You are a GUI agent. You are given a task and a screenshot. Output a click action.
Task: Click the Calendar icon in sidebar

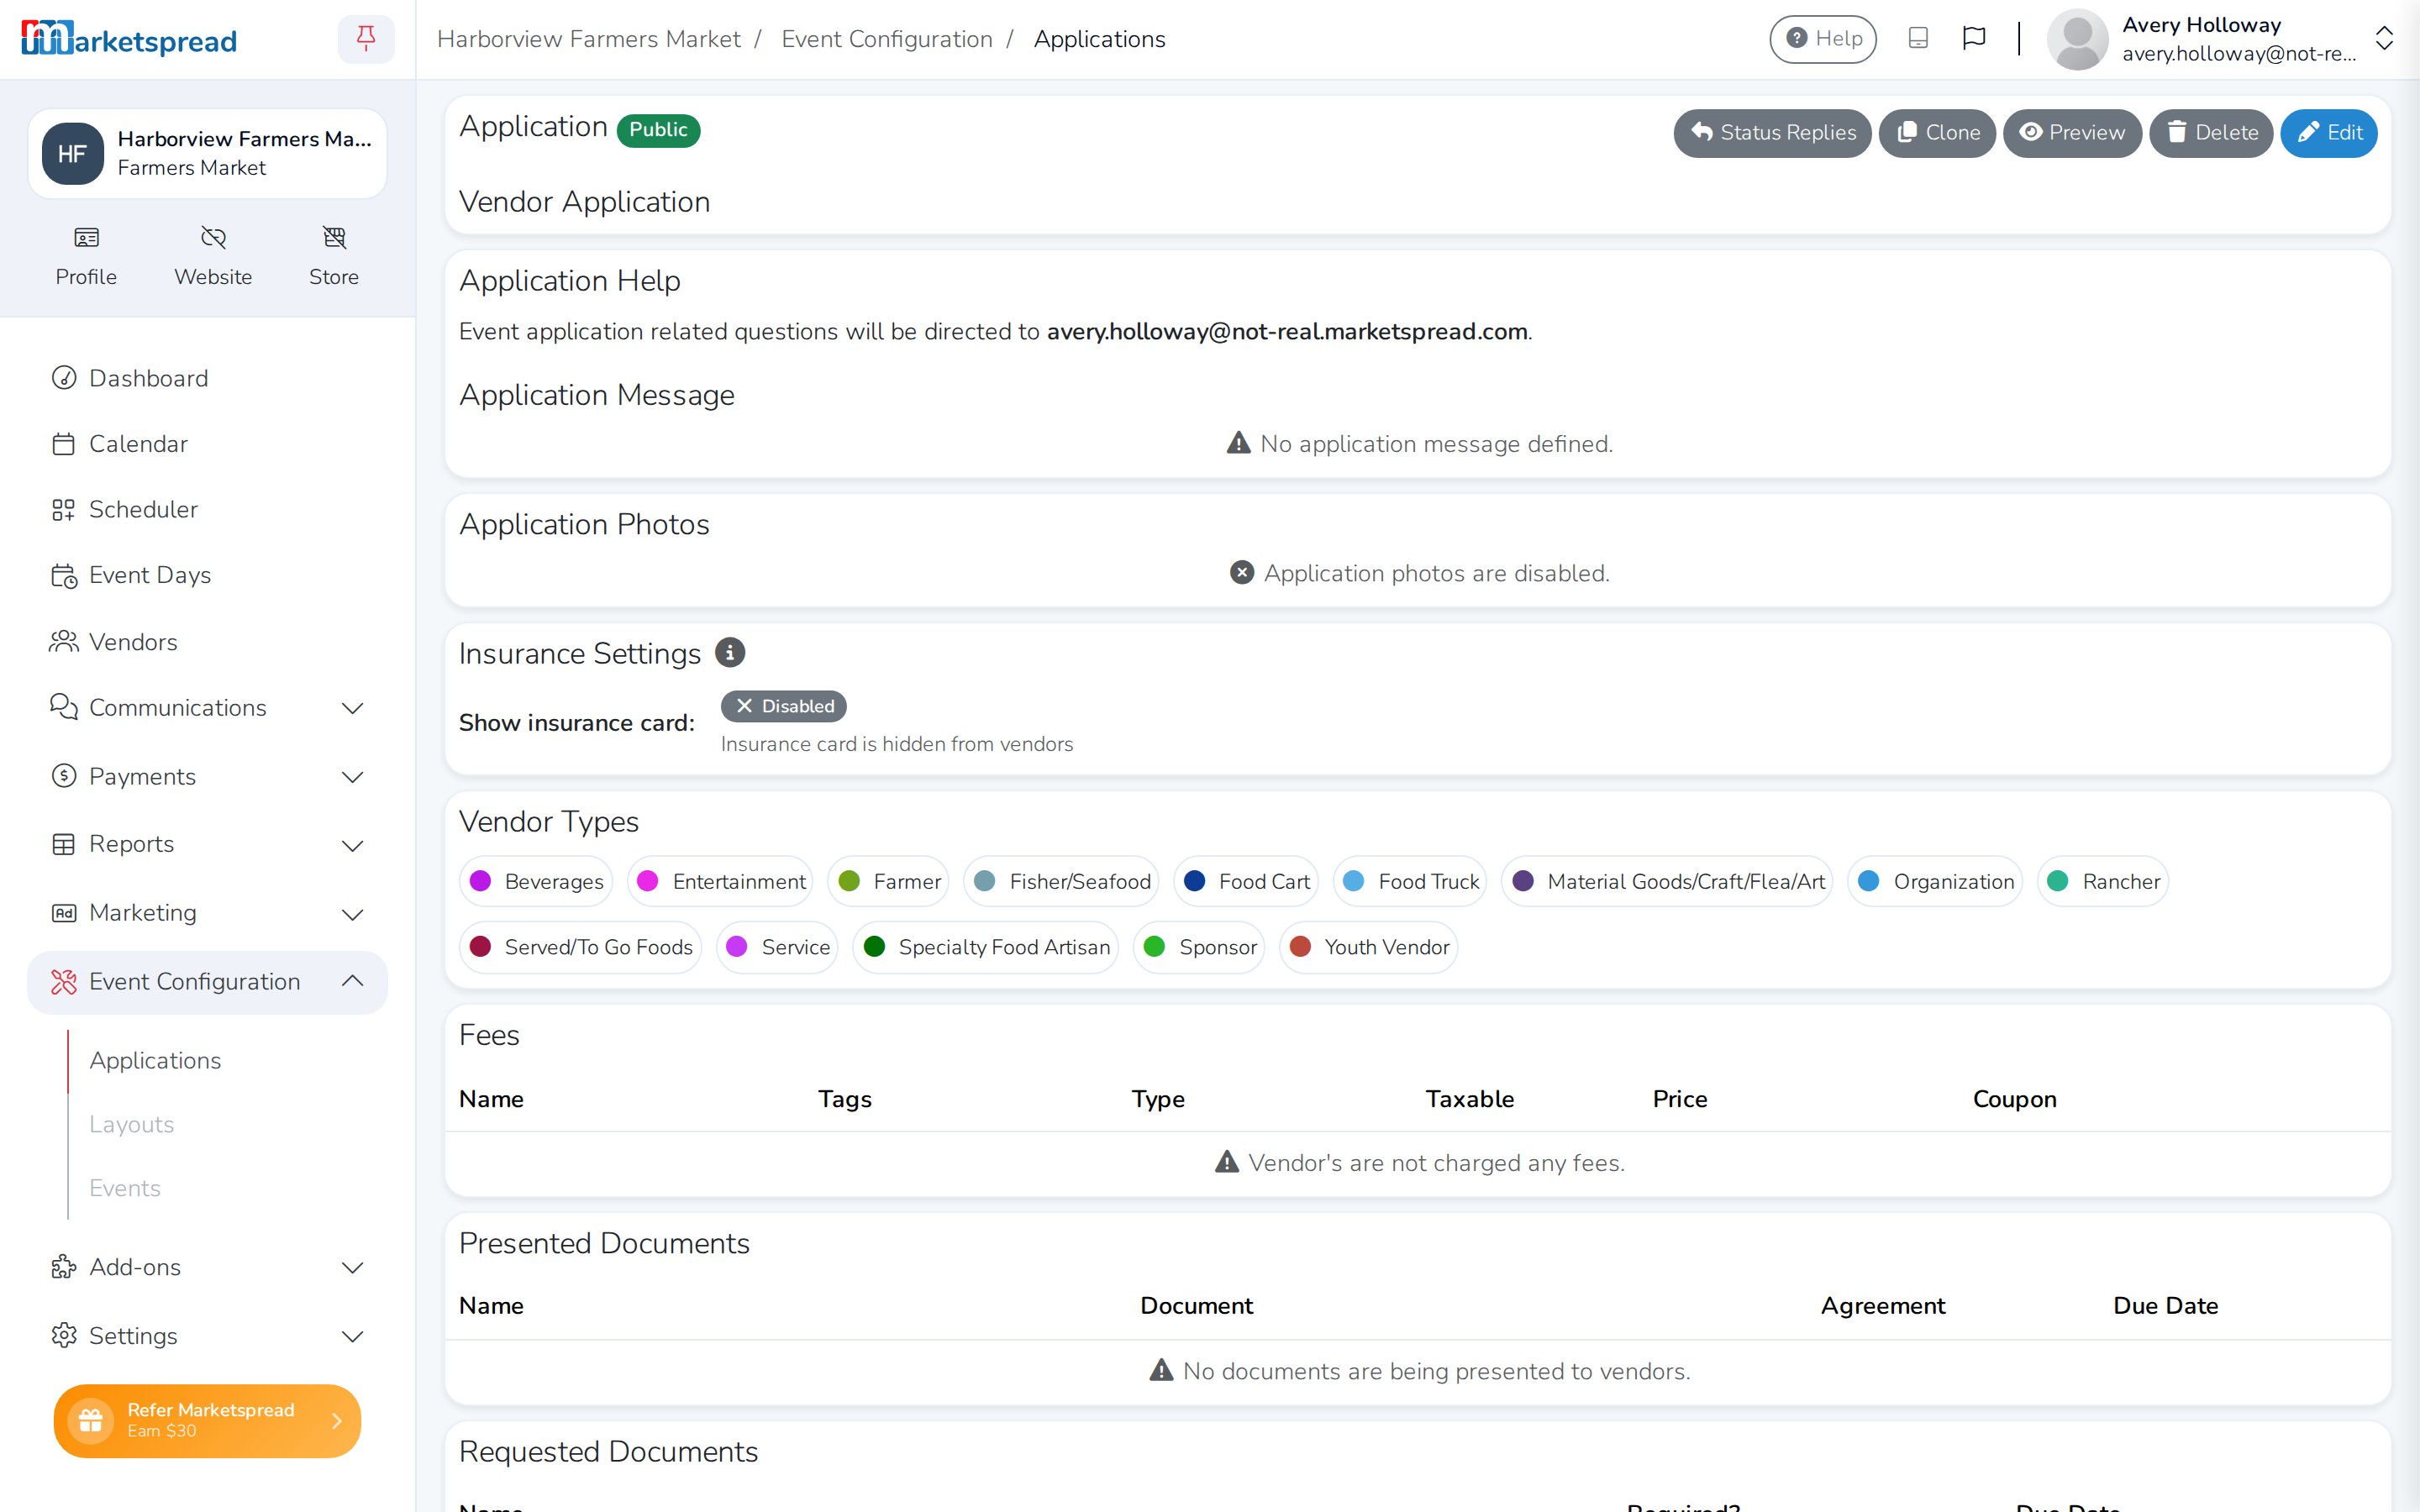(64, 444)
